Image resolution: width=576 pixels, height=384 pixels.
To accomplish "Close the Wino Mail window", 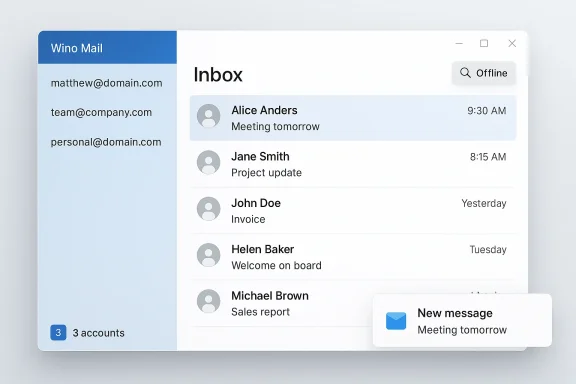I will [512, 43].
